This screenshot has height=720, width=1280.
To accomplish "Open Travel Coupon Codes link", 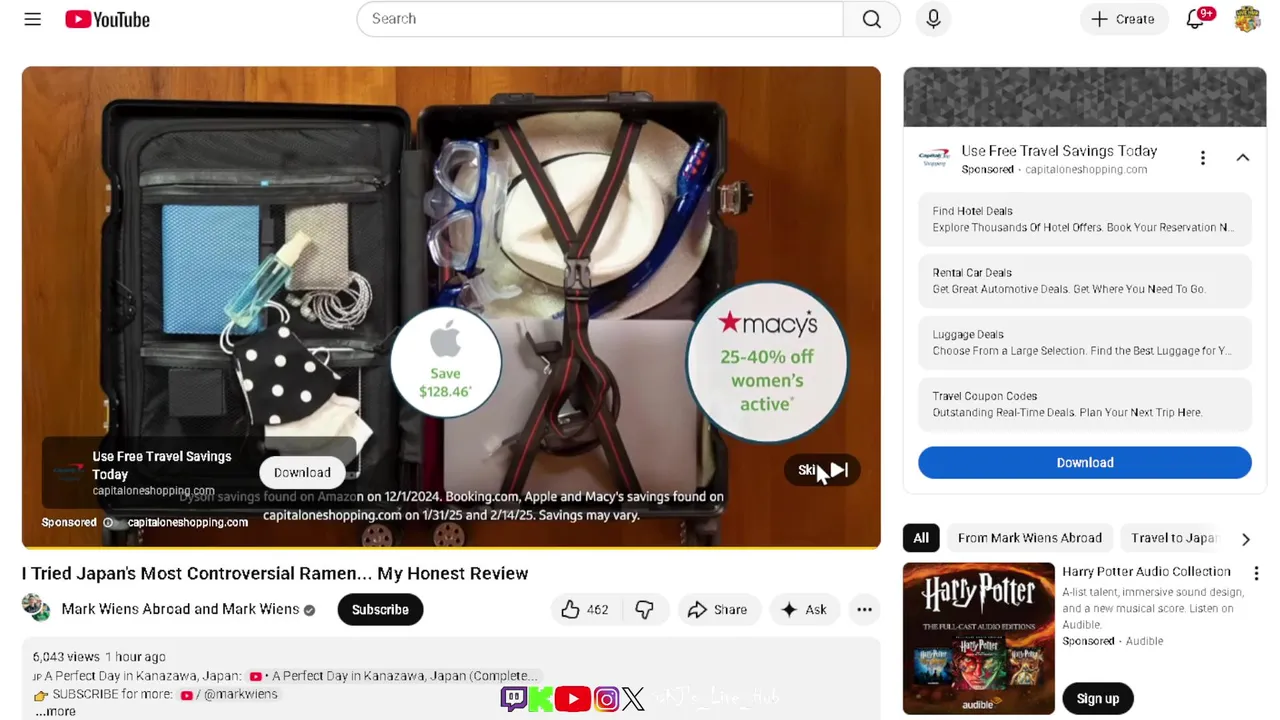I will pyautogui.click(x=1085, y=404).
